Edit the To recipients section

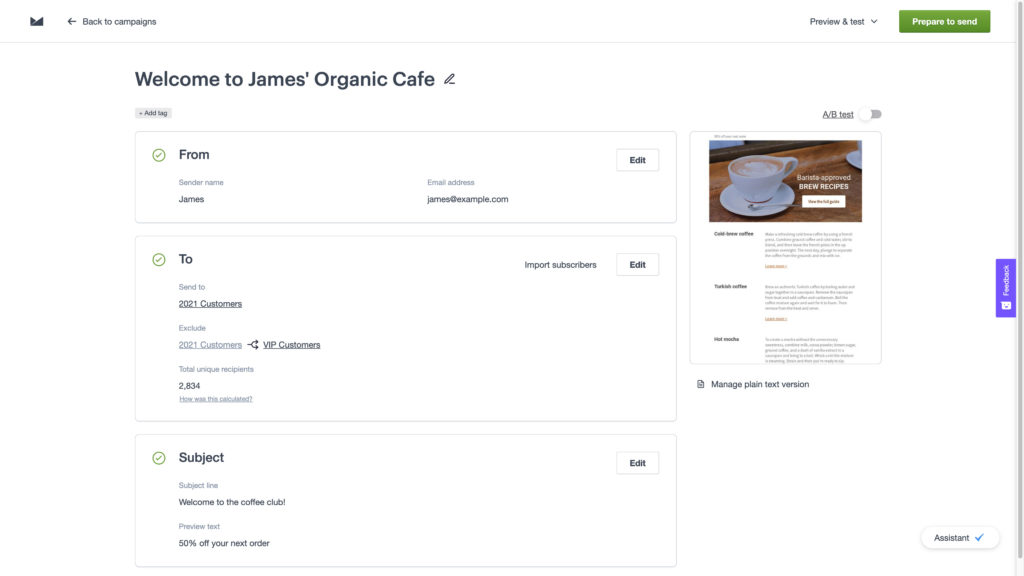pyautogui.click(x=637, y=265)
